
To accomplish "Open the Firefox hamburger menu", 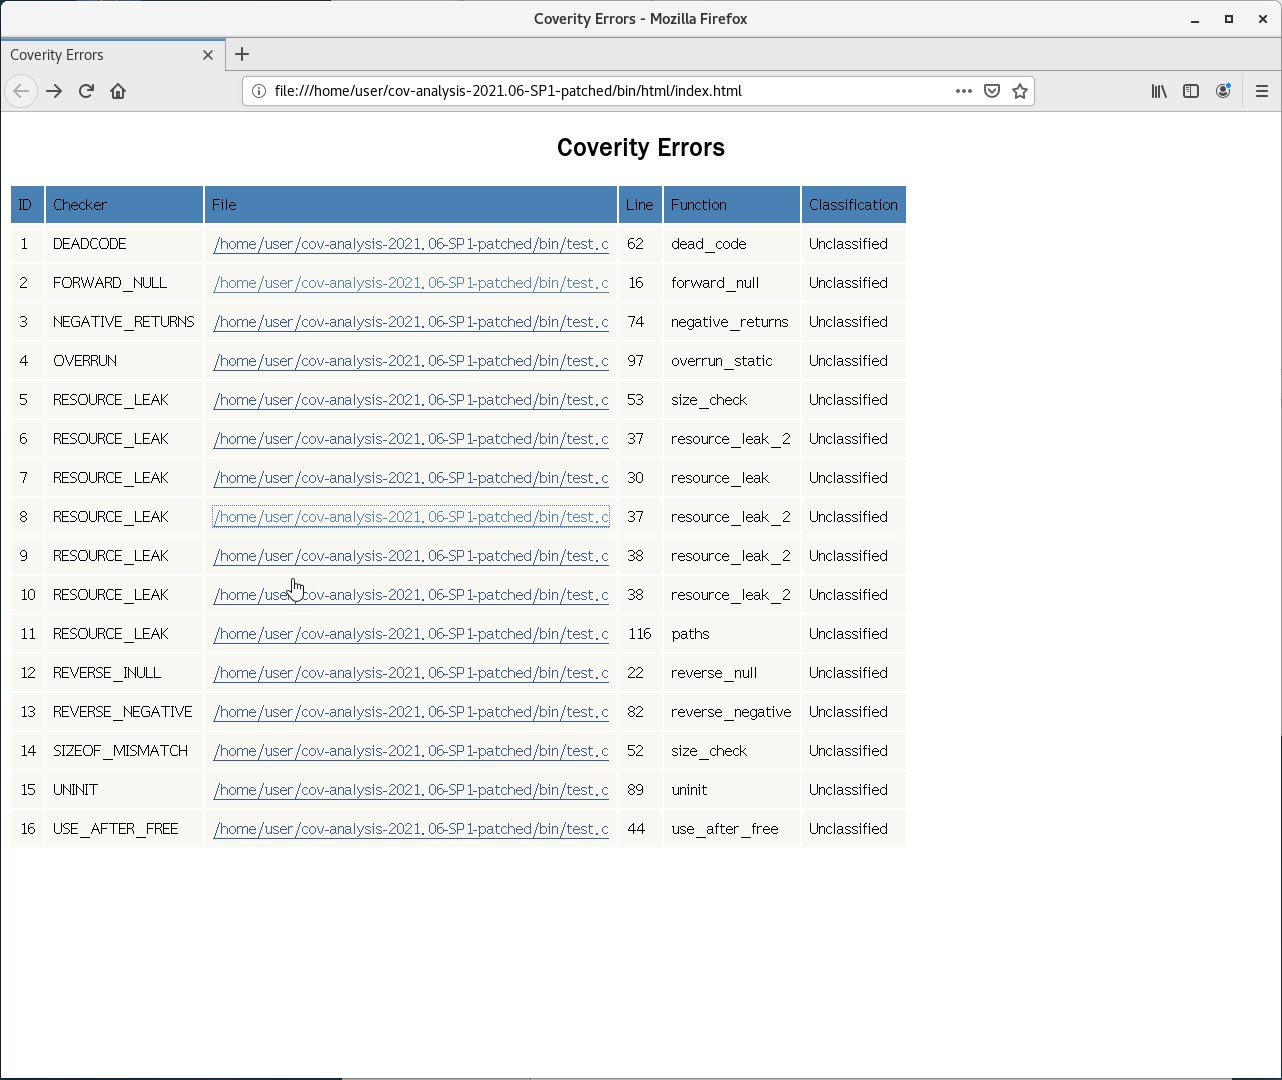I will pyautogui.click(x=1261, y=91).
